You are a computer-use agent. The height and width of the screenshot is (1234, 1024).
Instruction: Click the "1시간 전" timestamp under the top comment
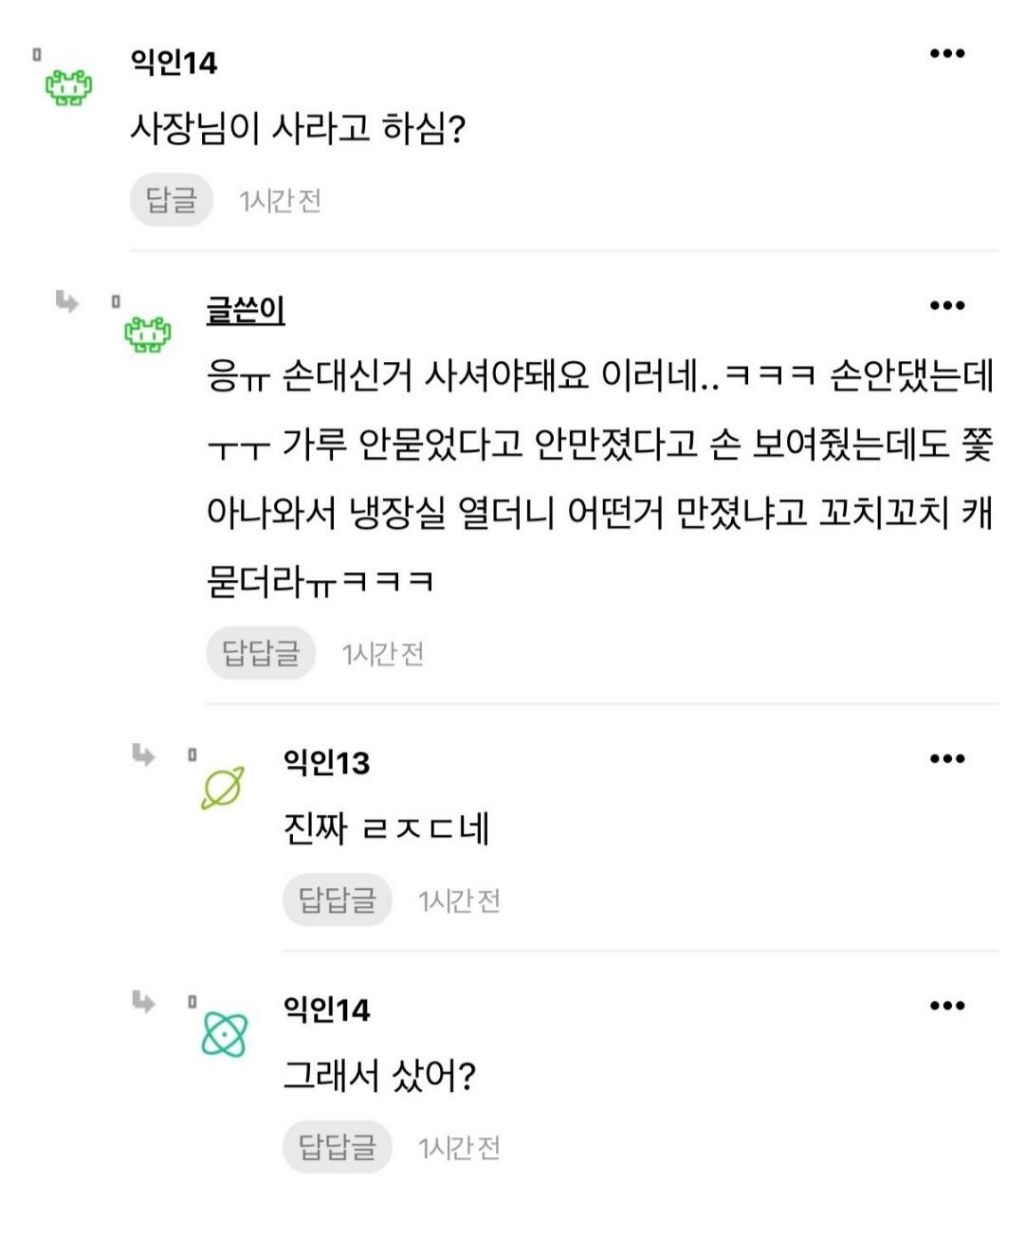[279, 201]
